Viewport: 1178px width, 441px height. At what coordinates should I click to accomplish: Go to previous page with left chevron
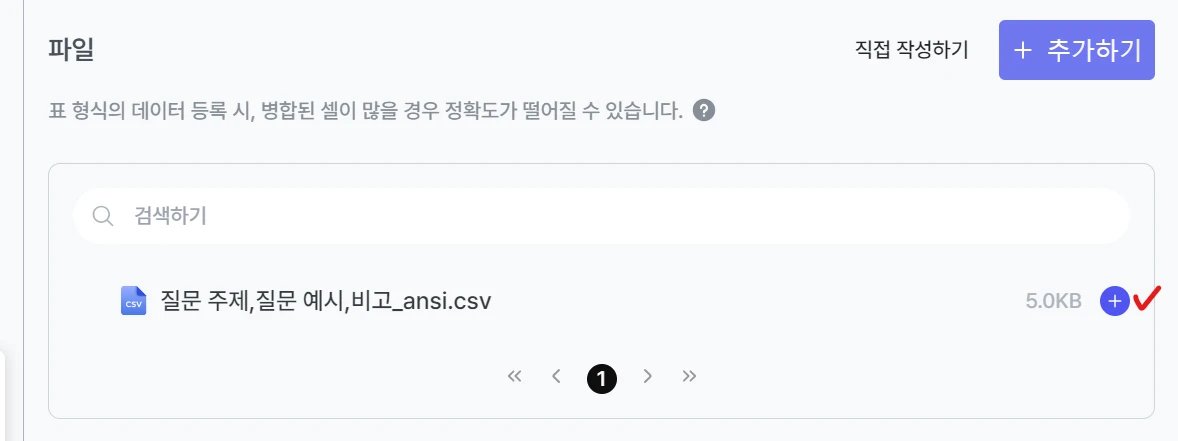tap(556, 376)
